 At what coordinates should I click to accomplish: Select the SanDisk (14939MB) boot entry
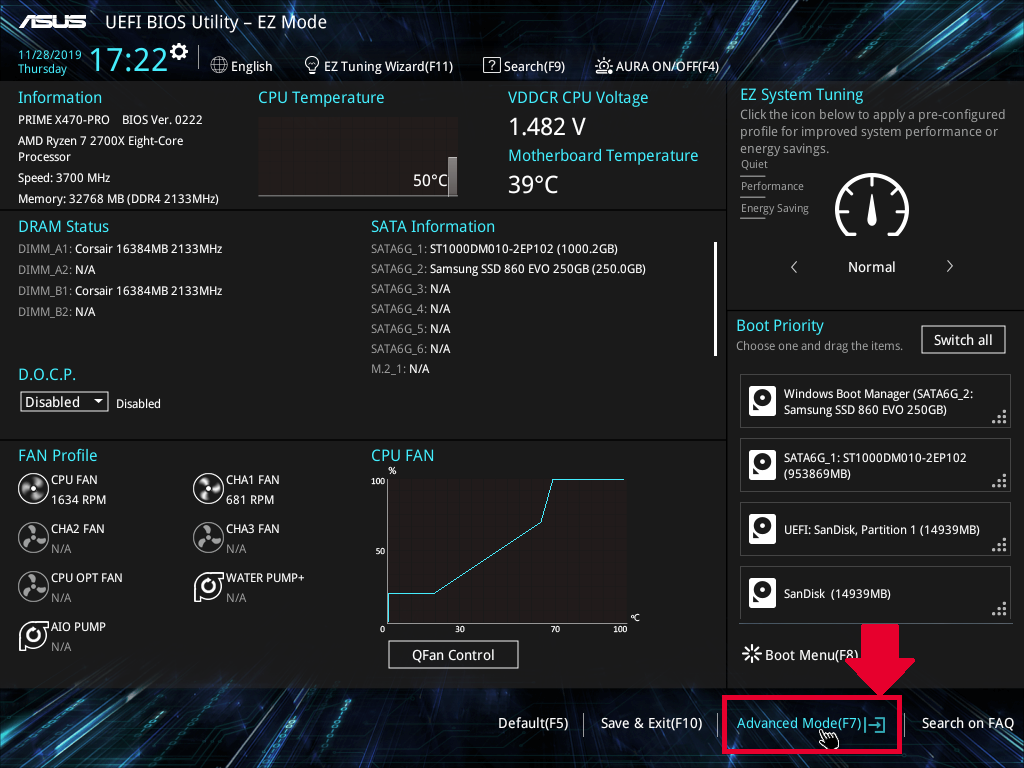(875, 593)
